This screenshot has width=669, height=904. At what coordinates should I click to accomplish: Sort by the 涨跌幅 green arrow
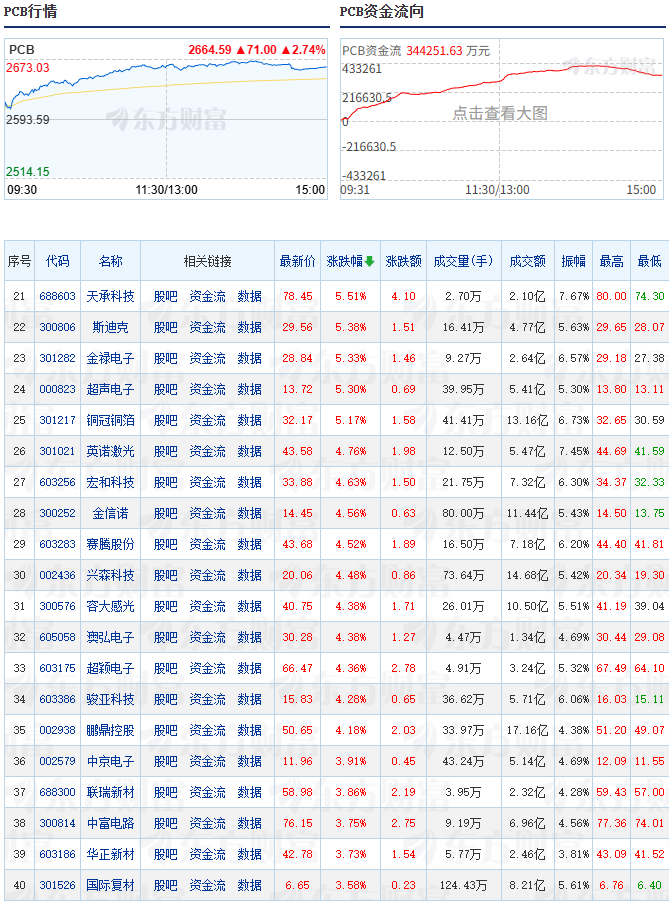click(370, 261)
